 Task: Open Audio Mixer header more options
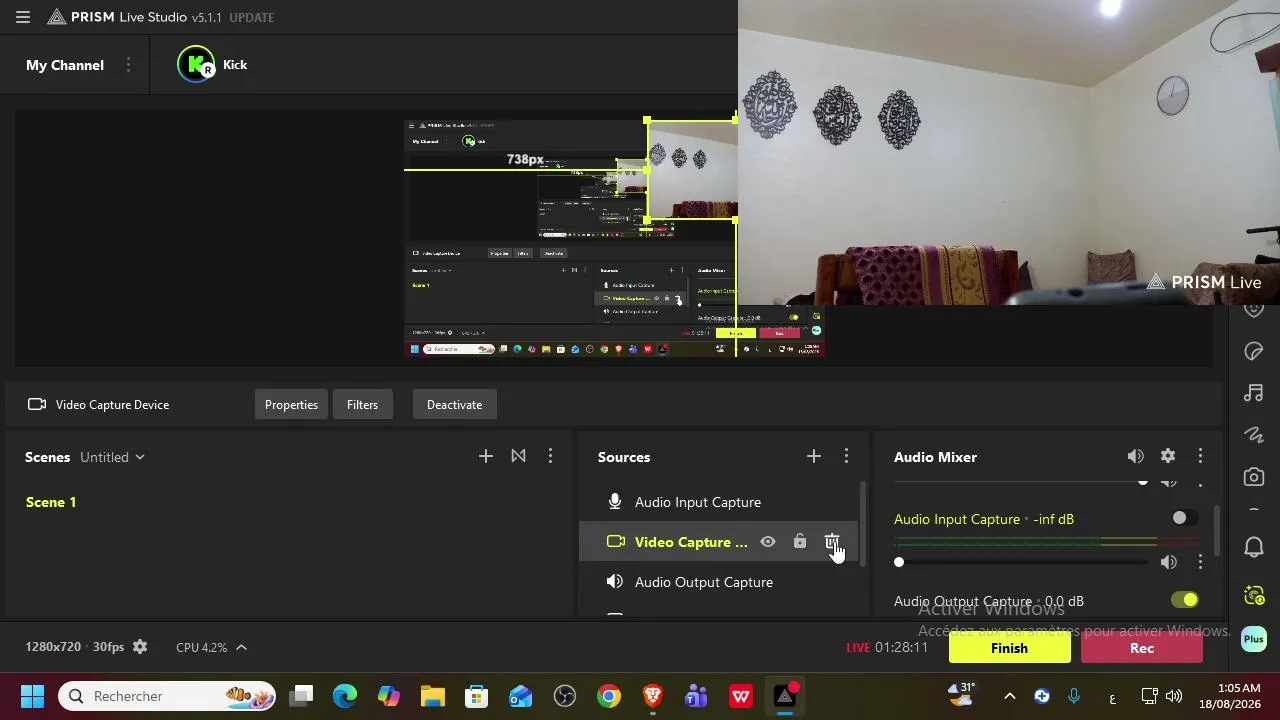pos(1200,457)
